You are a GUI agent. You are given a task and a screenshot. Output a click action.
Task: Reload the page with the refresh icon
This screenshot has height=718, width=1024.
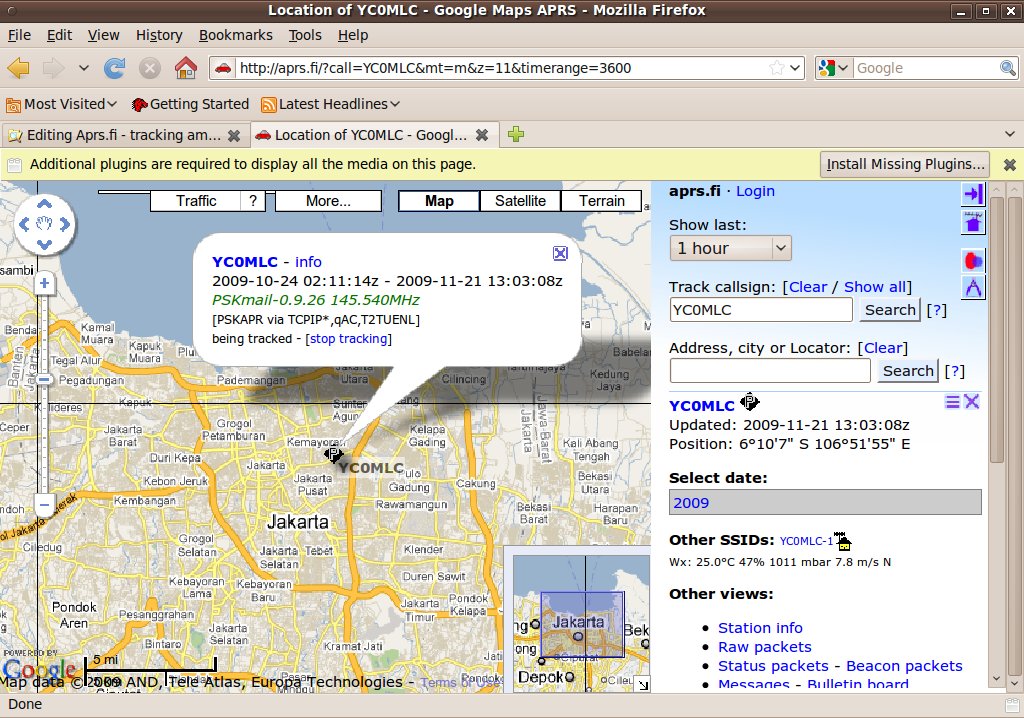[115, 68]
